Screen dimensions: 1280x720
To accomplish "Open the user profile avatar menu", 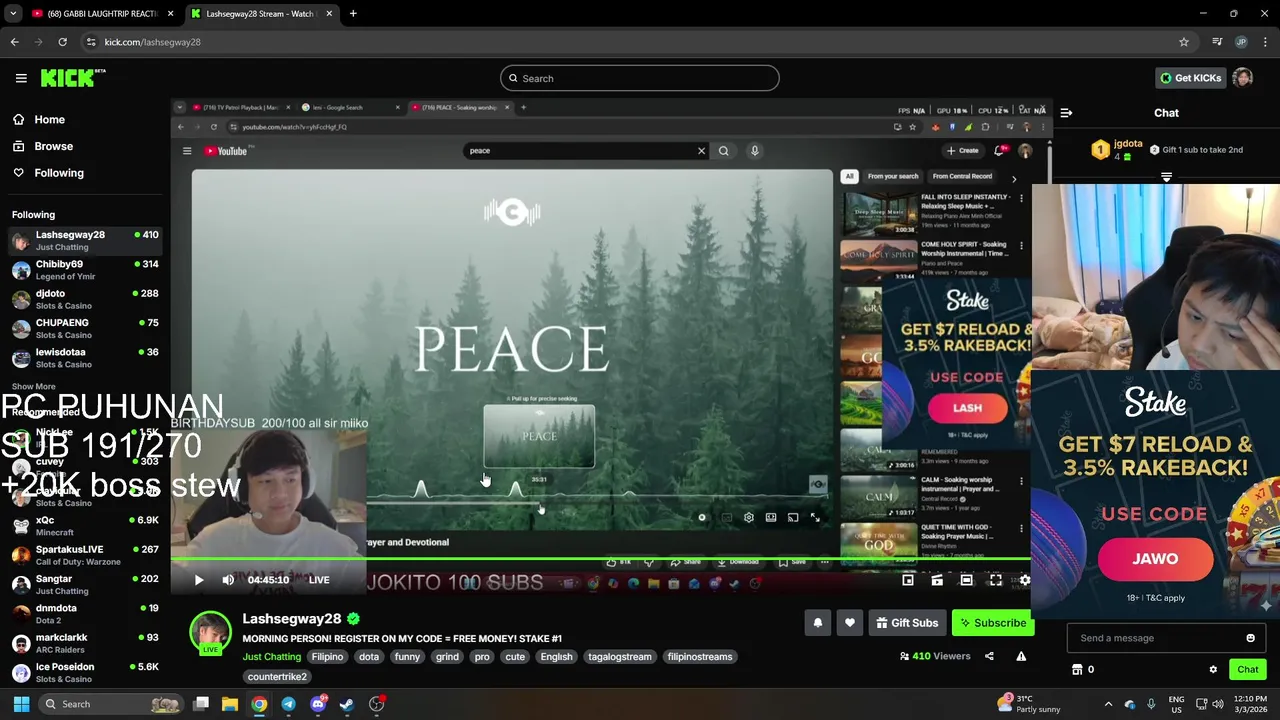I will [x=1243, y=78].
